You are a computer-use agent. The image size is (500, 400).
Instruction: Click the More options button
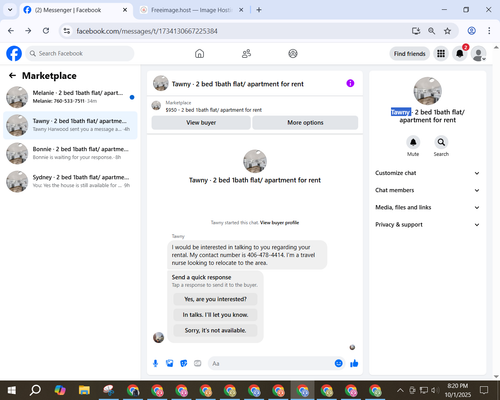point(305,122)
